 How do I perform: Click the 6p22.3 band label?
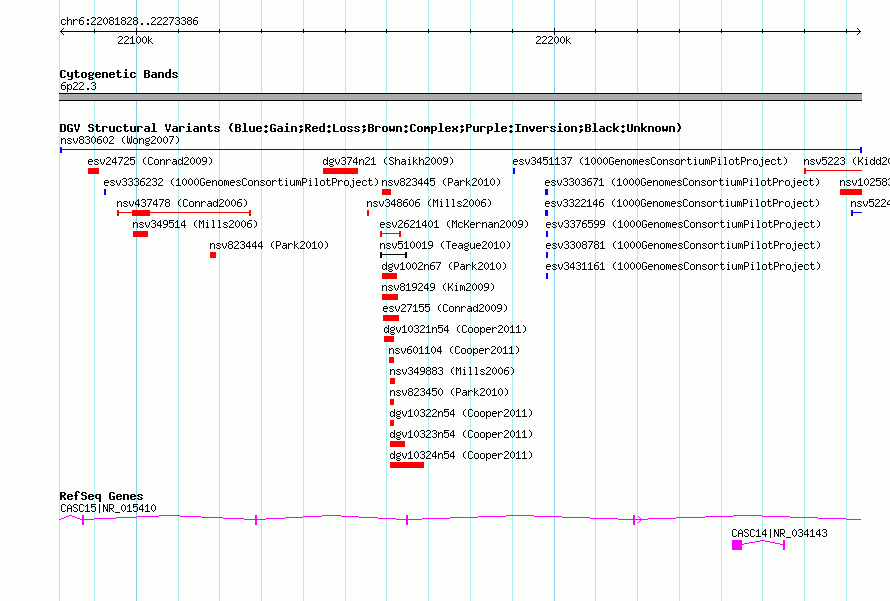78,86
